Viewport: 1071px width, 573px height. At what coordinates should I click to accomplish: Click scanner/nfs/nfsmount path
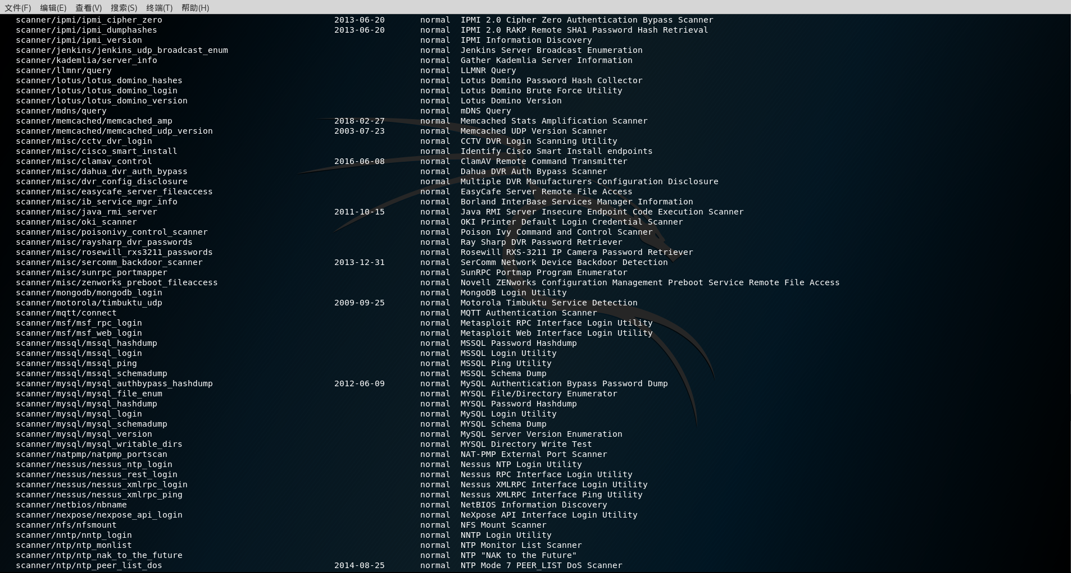click(x=66, y=525)
